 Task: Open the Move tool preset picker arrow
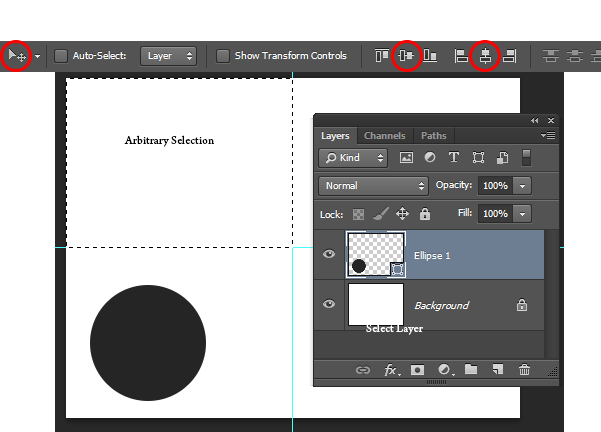tap(37, 56)
